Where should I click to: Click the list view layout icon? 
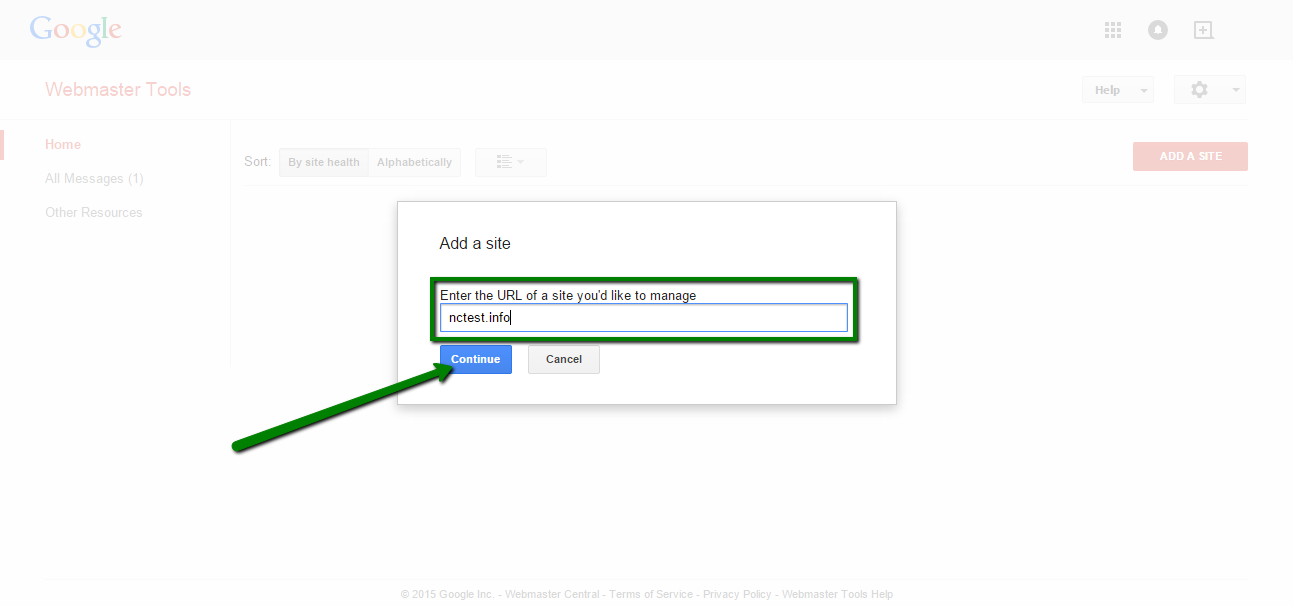[504, 162]
